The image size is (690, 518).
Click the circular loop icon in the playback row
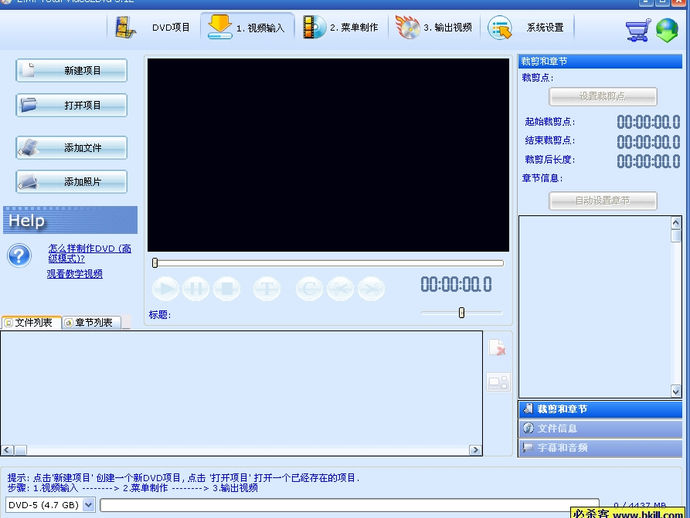[x=309, y=289]
